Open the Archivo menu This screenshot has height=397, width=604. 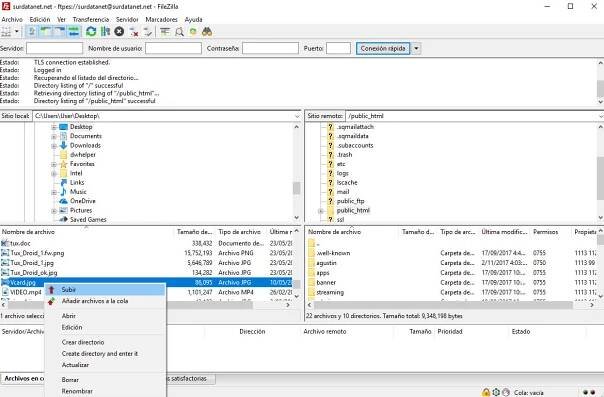coord(12,19)
